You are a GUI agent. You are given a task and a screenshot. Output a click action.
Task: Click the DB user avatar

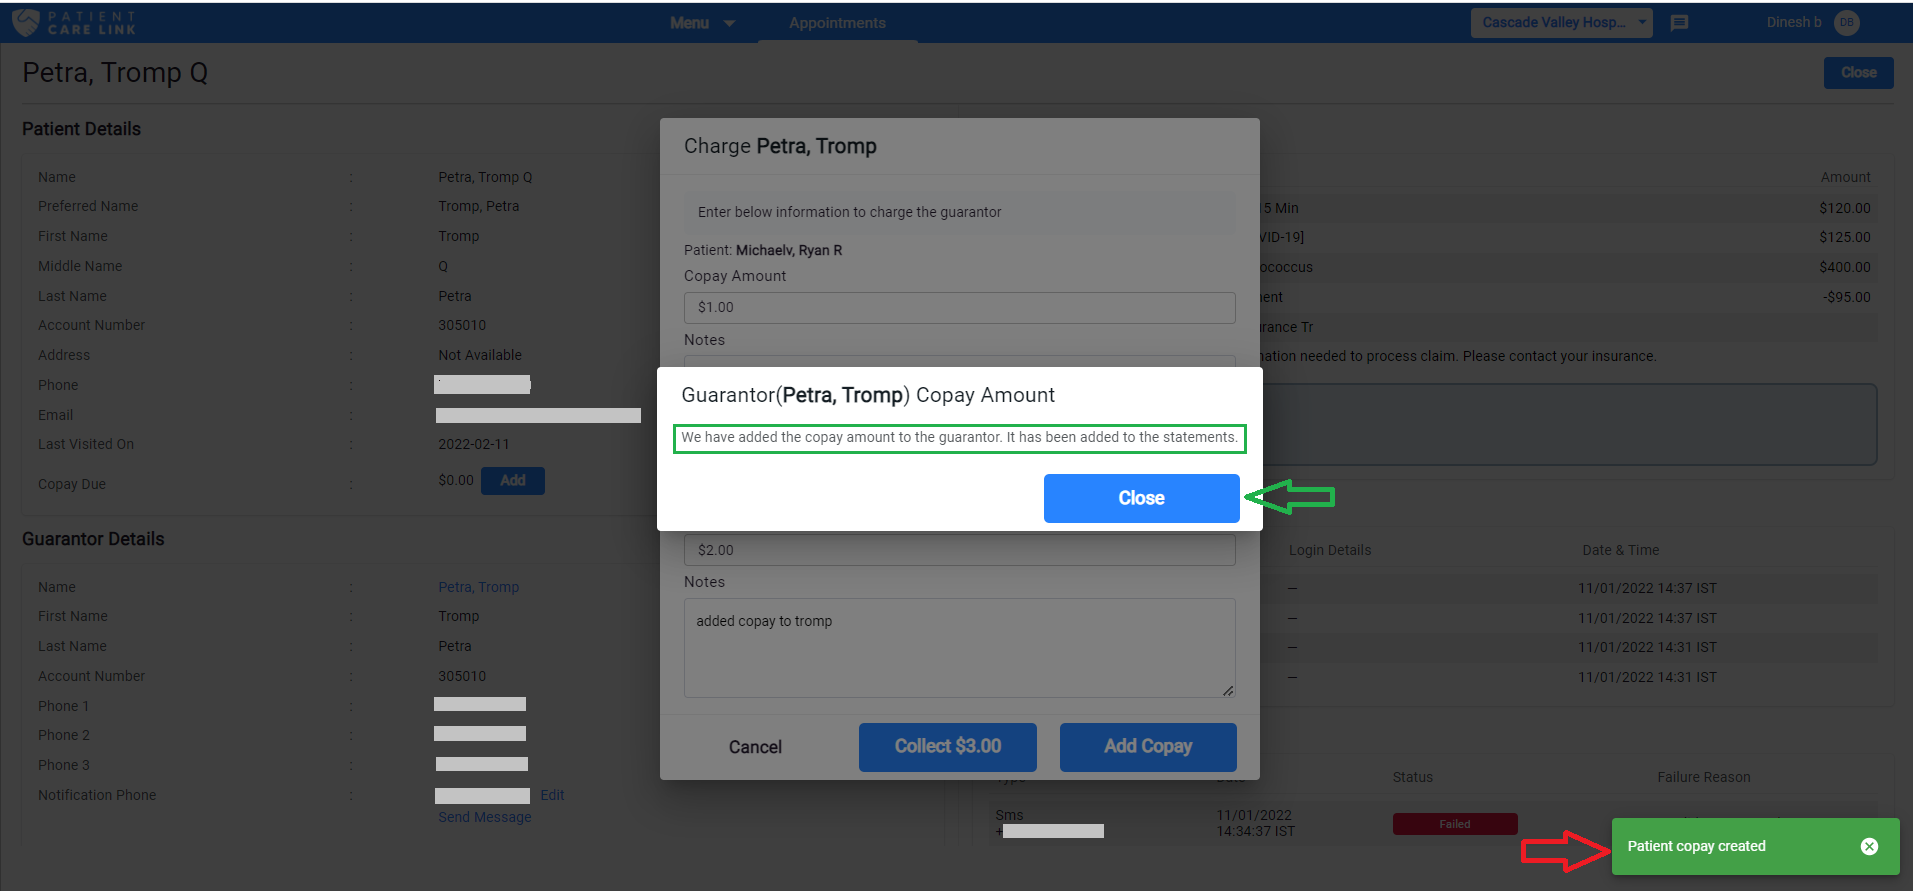click(1847, 22)
